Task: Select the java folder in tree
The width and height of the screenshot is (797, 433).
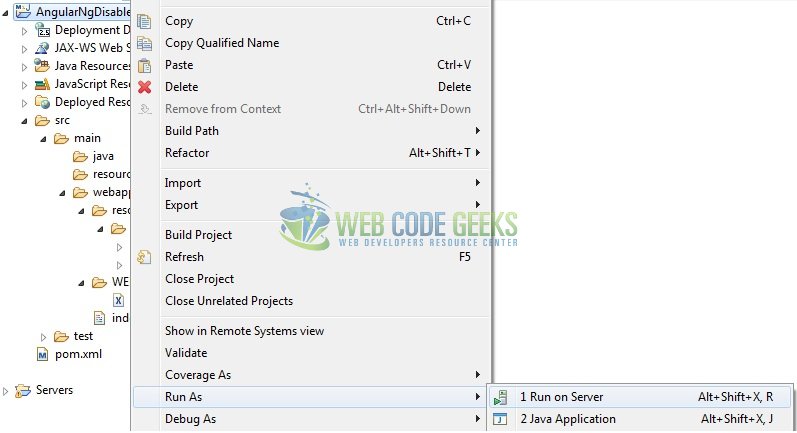Action: click(103, 157)
